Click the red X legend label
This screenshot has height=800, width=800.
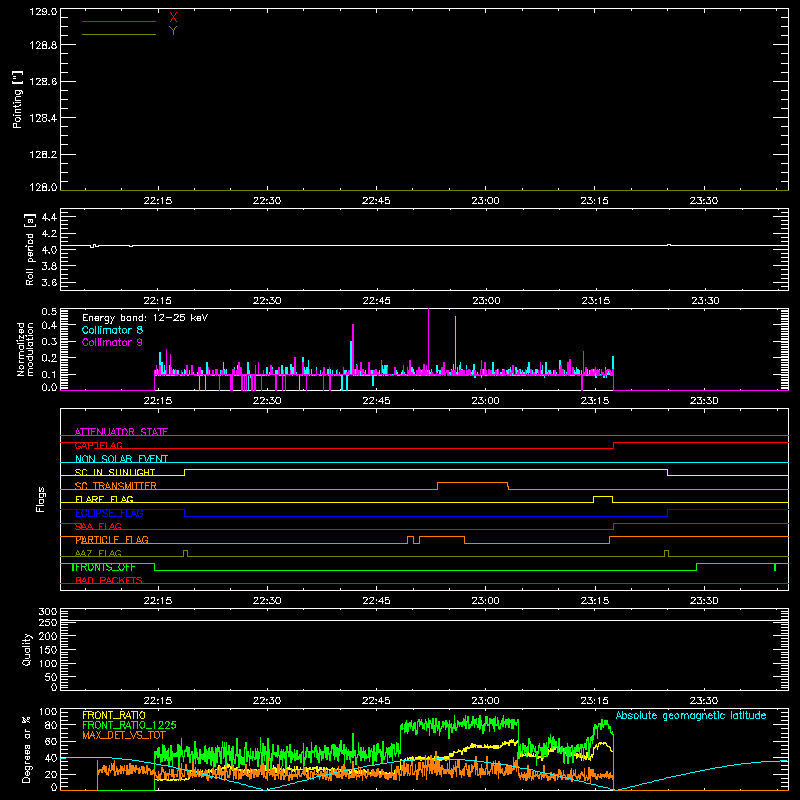173,18
